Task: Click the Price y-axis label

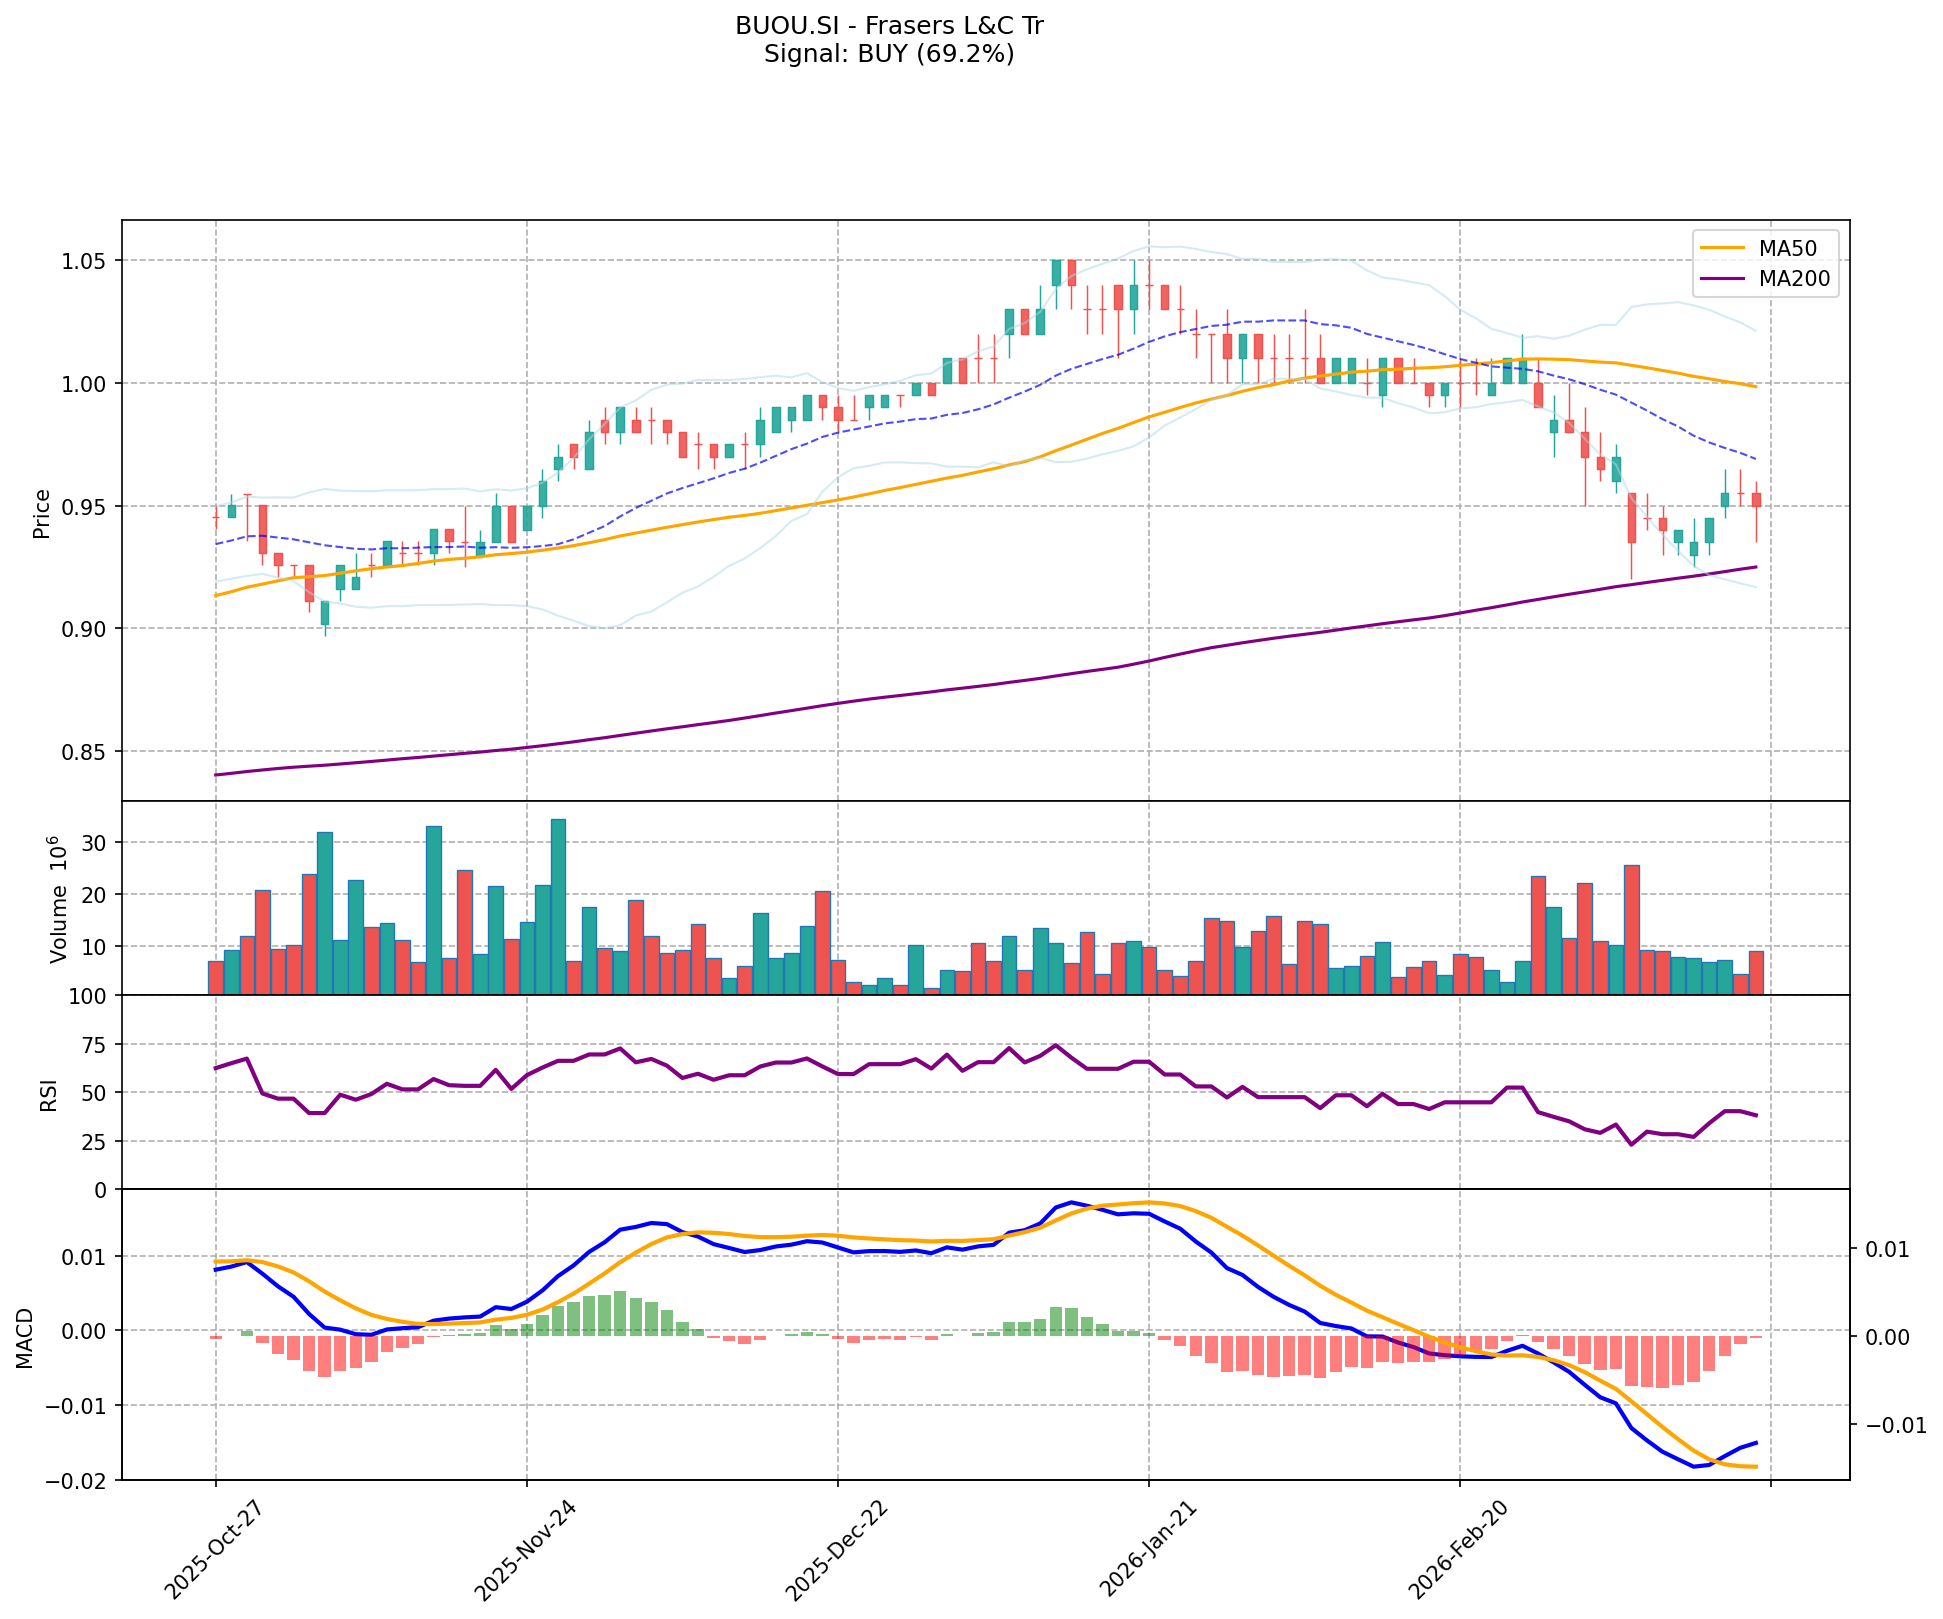Action: point(42,513)
